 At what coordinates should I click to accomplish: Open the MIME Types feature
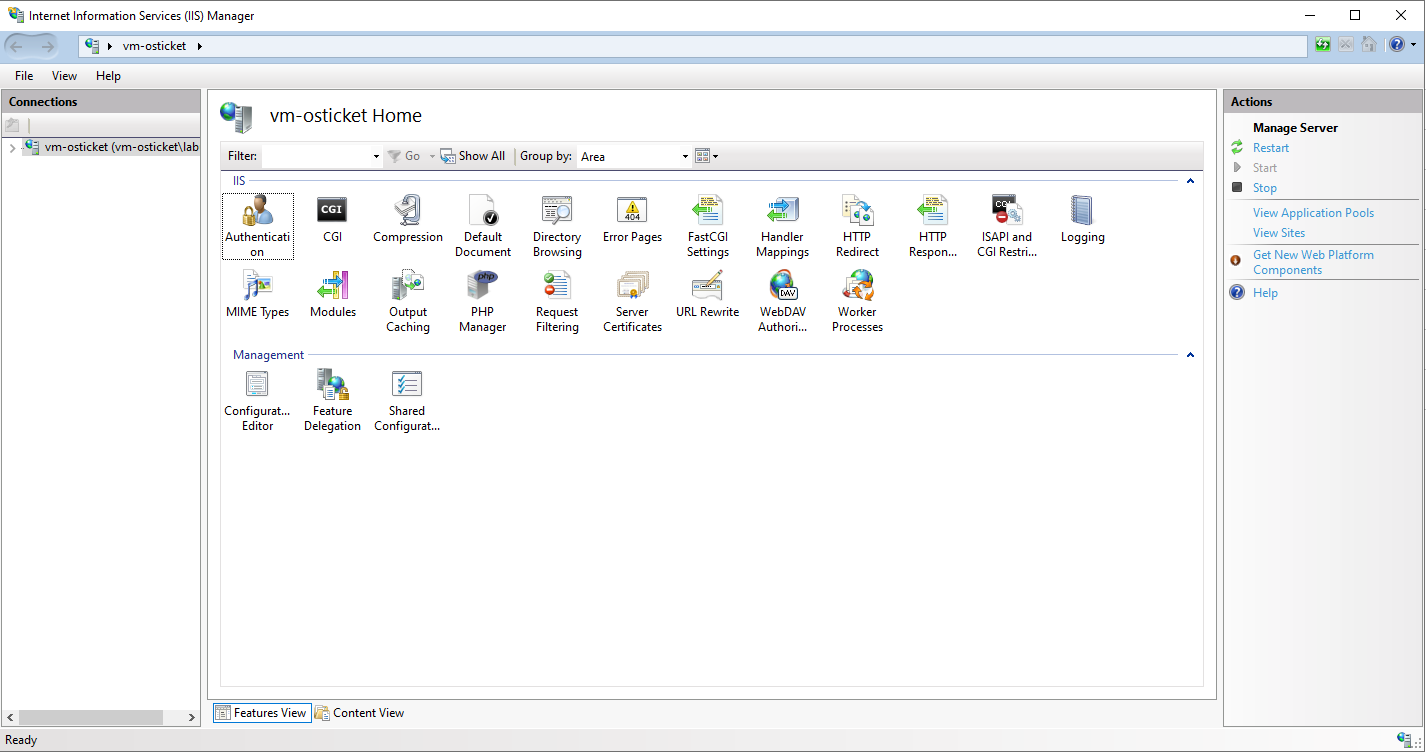click(x=258, y=294)
